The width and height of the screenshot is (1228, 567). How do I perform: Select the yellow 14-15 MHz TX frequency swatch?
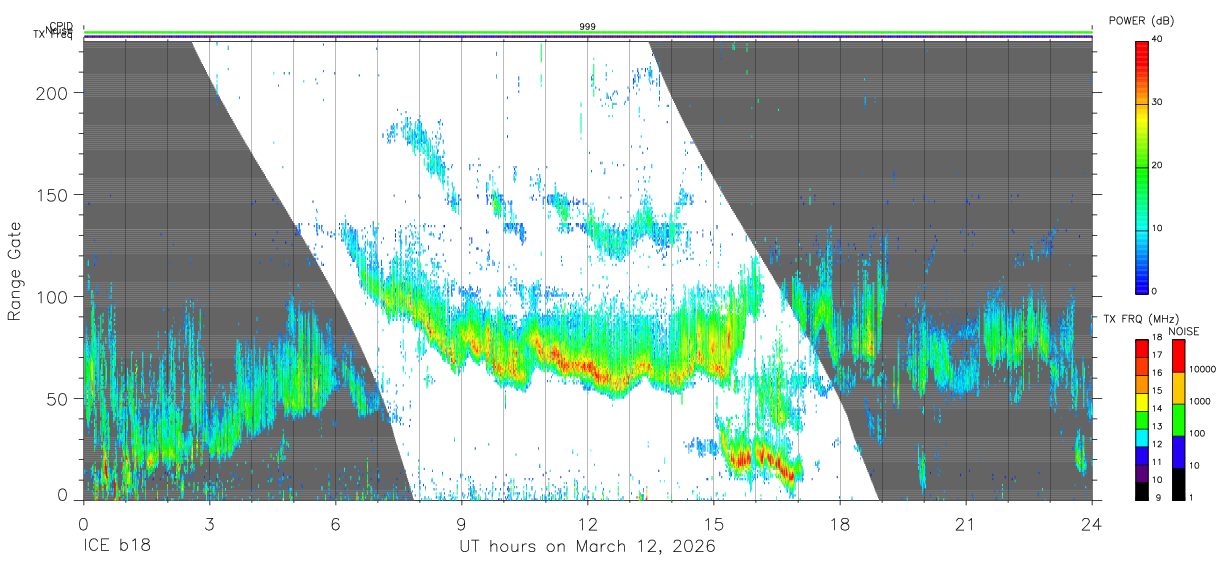coord(1141,400)
